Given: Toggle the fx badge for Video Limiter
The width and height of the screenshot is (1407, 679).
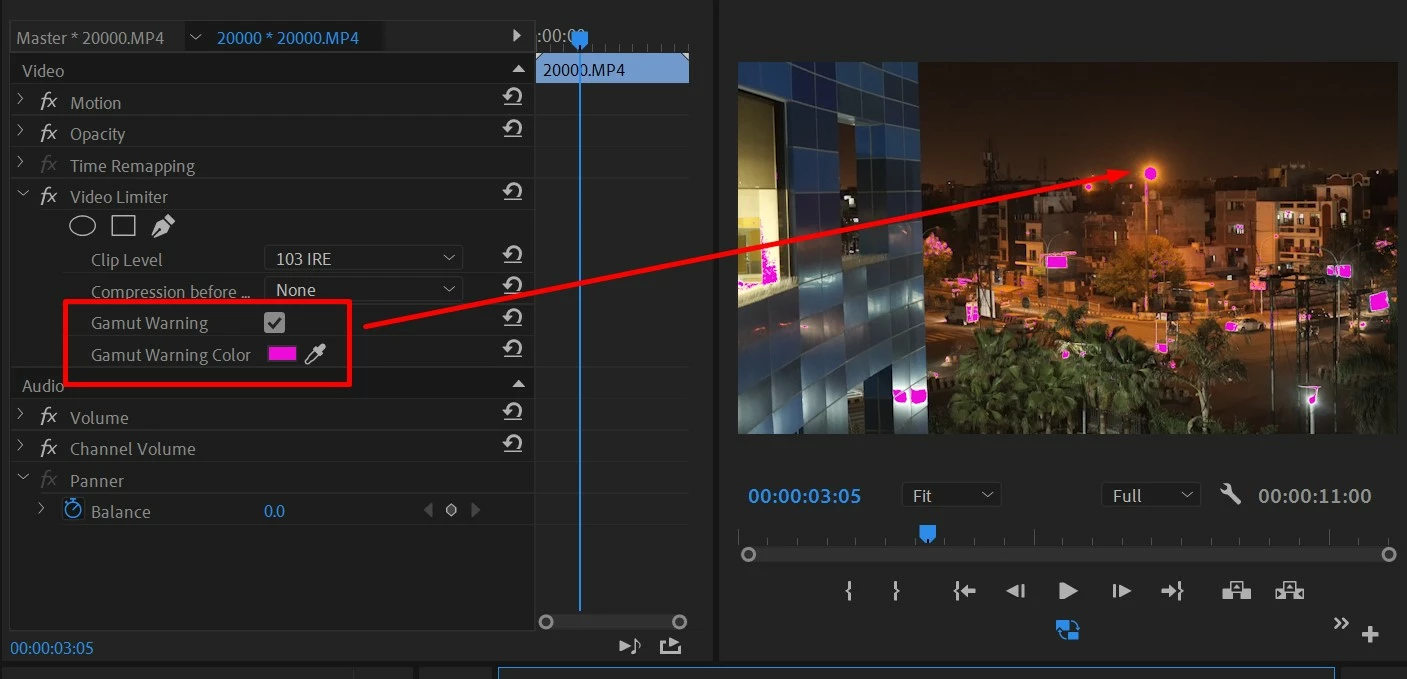Looking at the screenshot, I should pyautogui.click(x=48, y=196).
